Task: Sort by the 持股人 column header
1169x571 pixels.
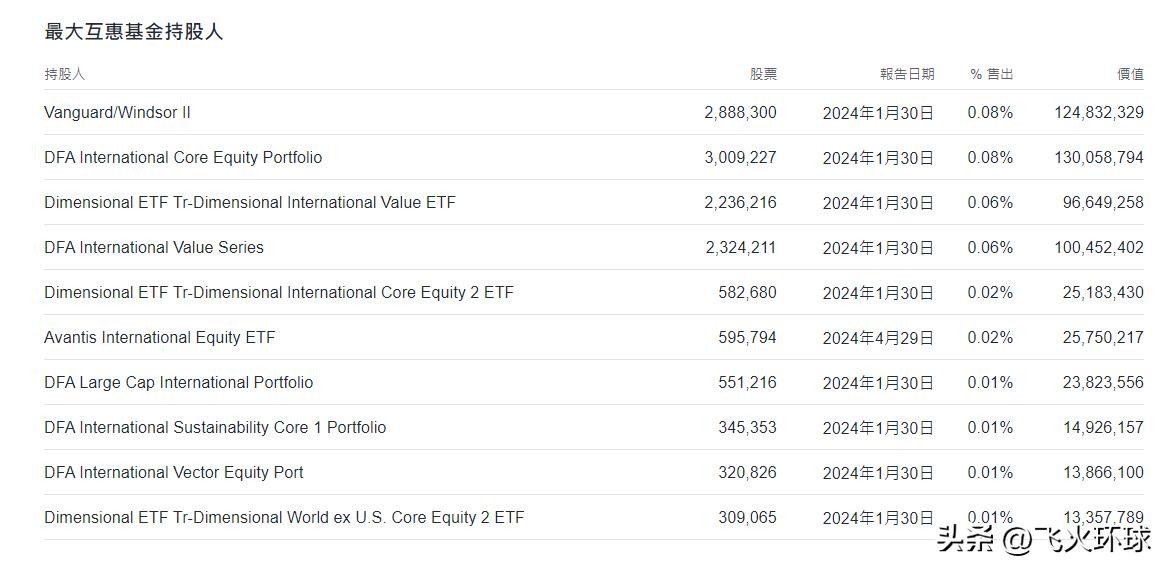Action: (65, 74)
